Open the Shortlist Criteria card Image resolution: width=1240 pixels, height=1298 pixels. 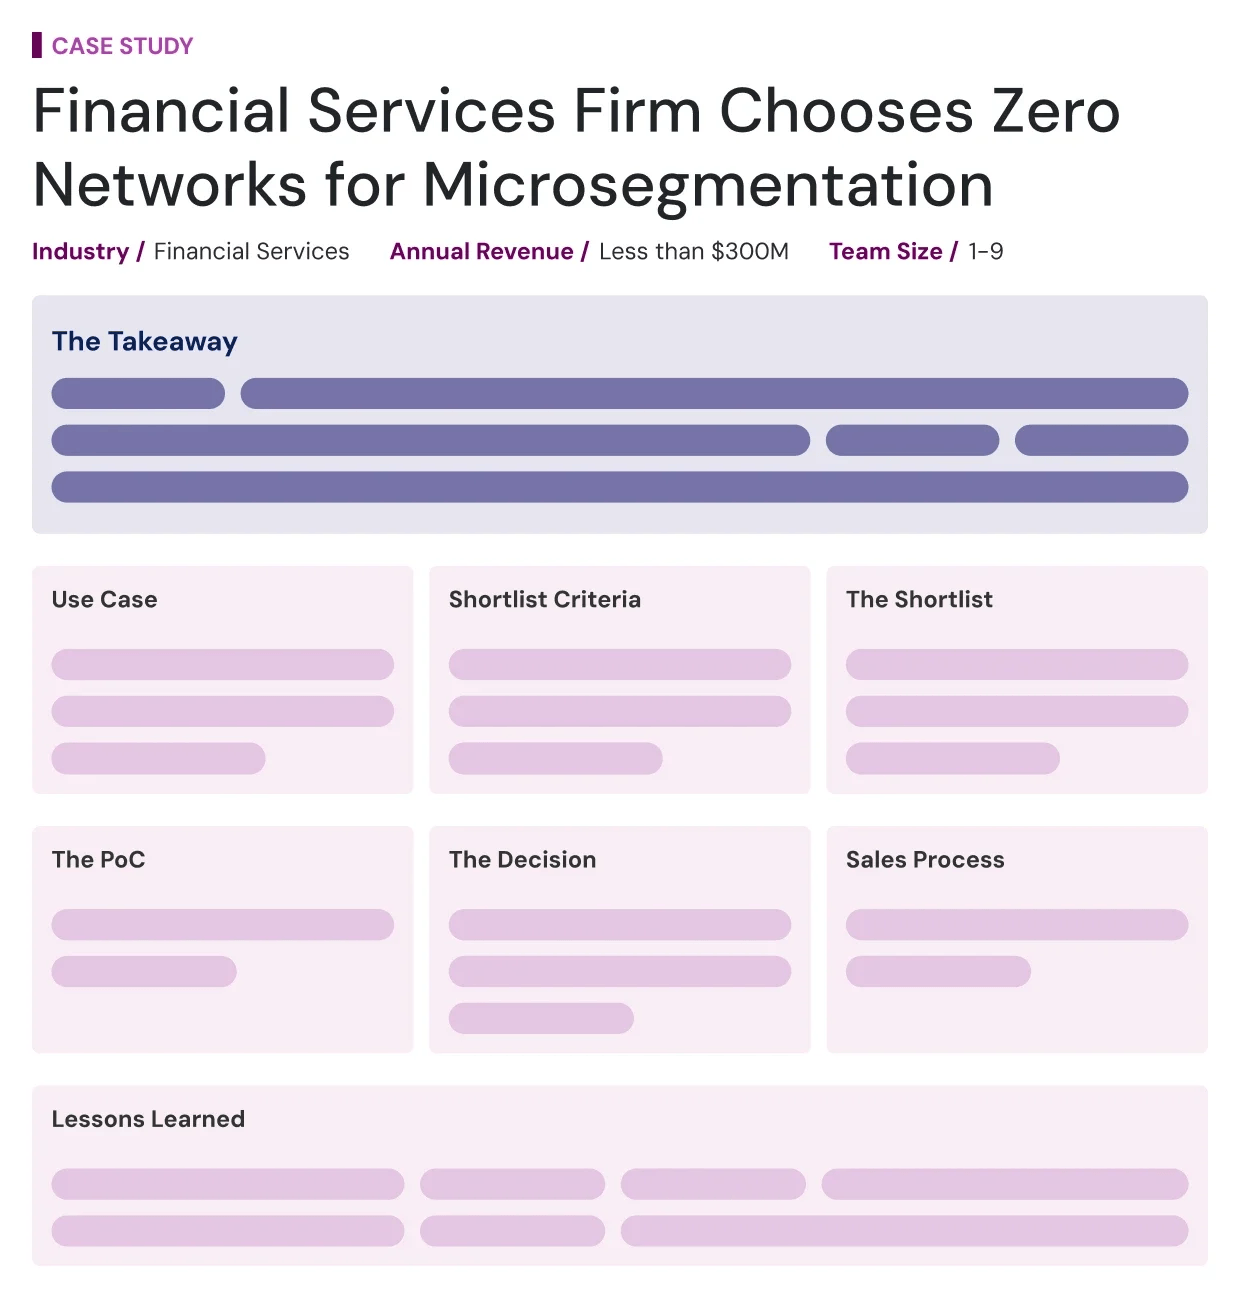(x=619, y=680)
